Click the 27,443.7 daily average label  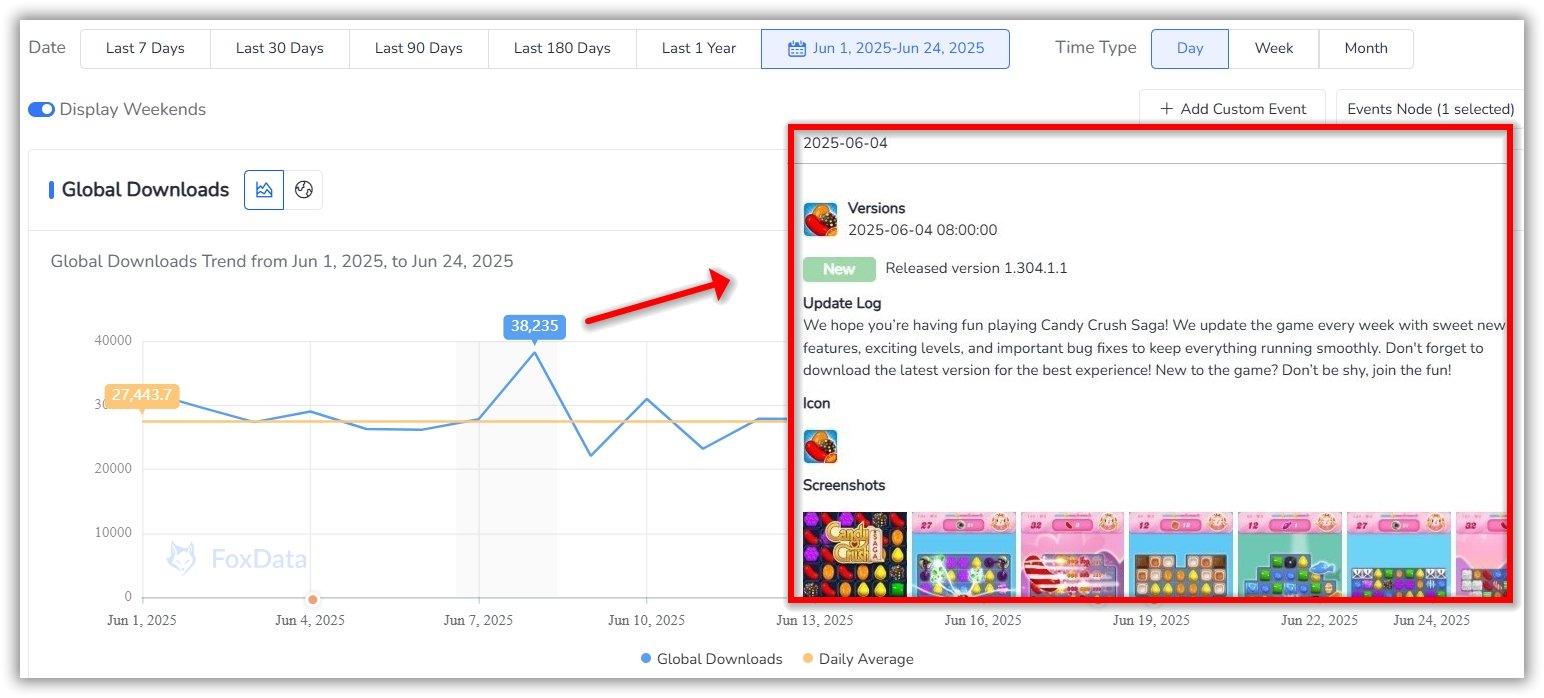click(142, 395)
